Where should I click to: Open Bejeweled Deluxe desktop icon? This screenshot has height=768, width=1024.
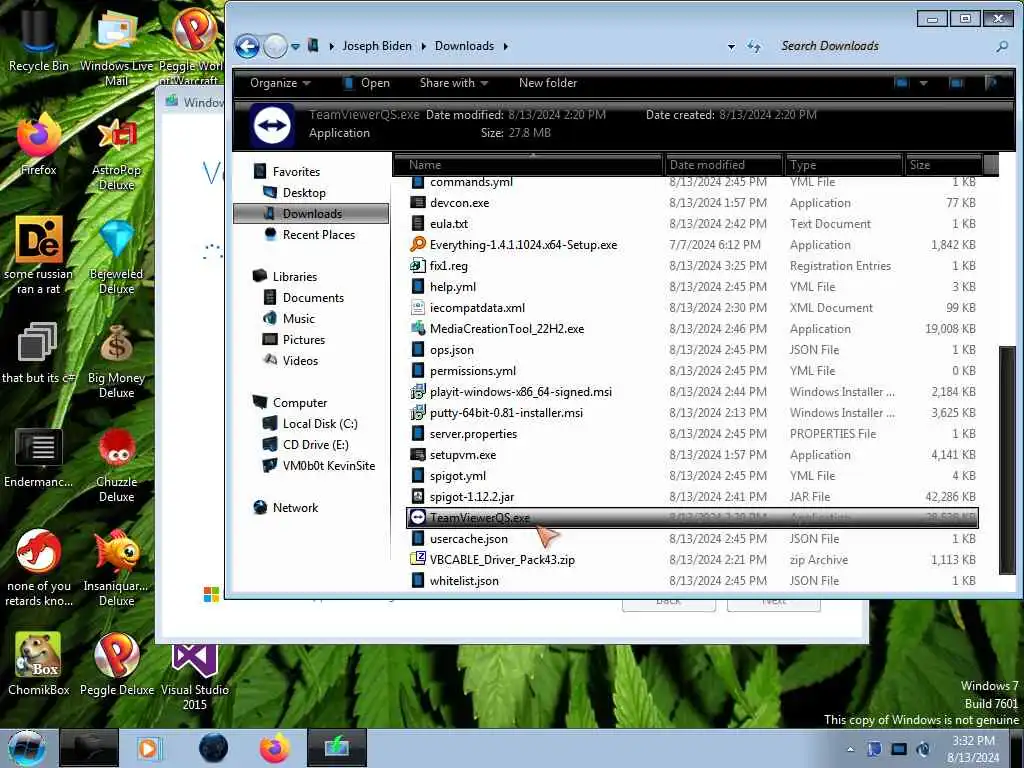116,257
